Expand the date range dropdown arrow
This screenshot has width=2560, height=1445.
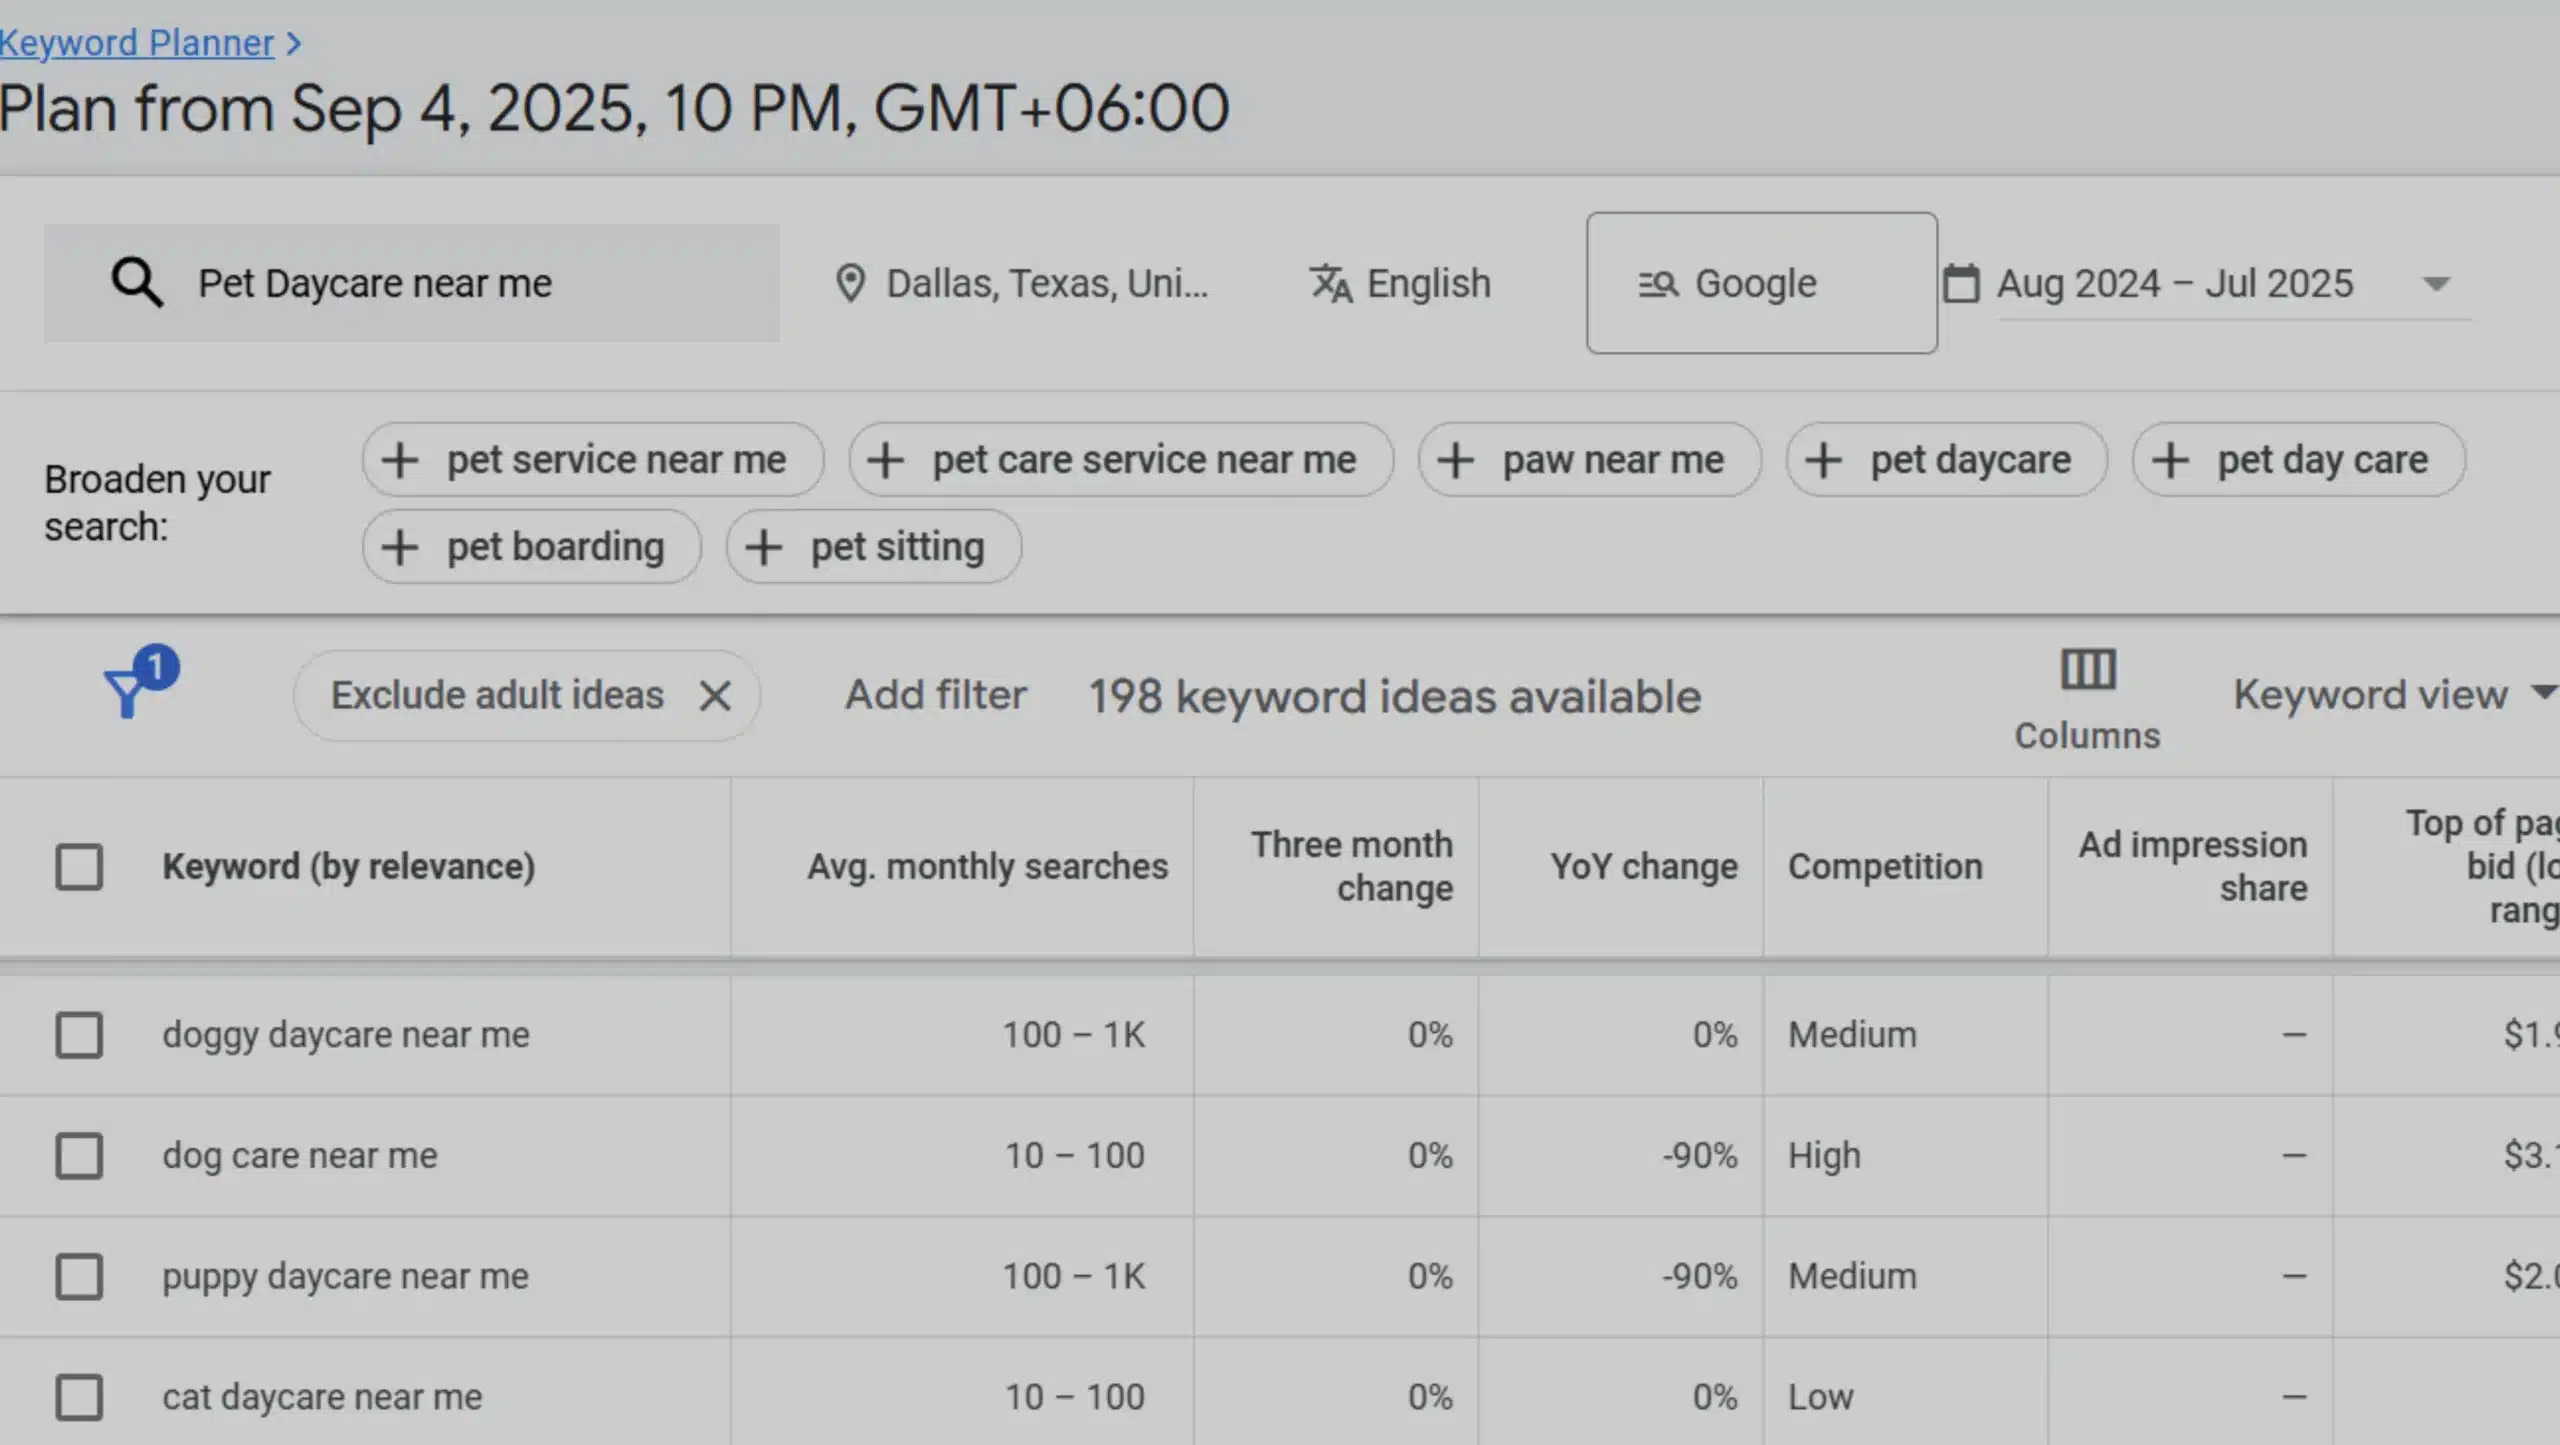(2437, 285)
